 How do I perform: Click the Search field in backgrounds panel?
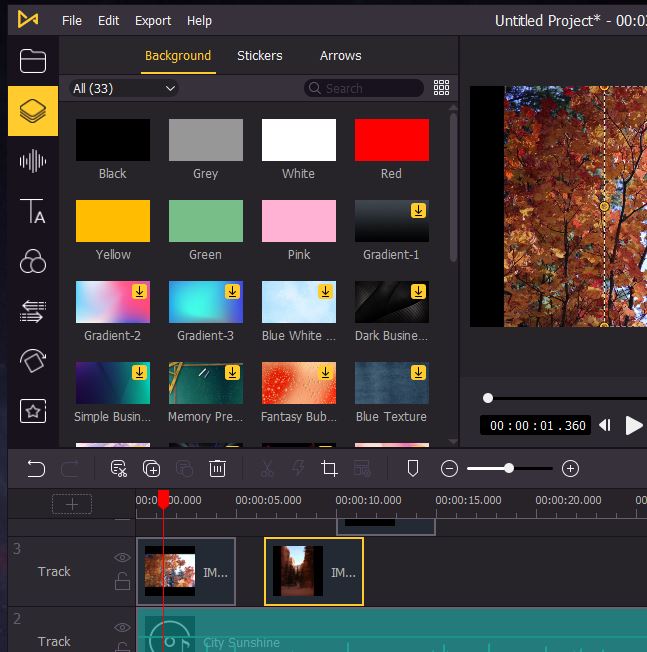tap(365, 88)
